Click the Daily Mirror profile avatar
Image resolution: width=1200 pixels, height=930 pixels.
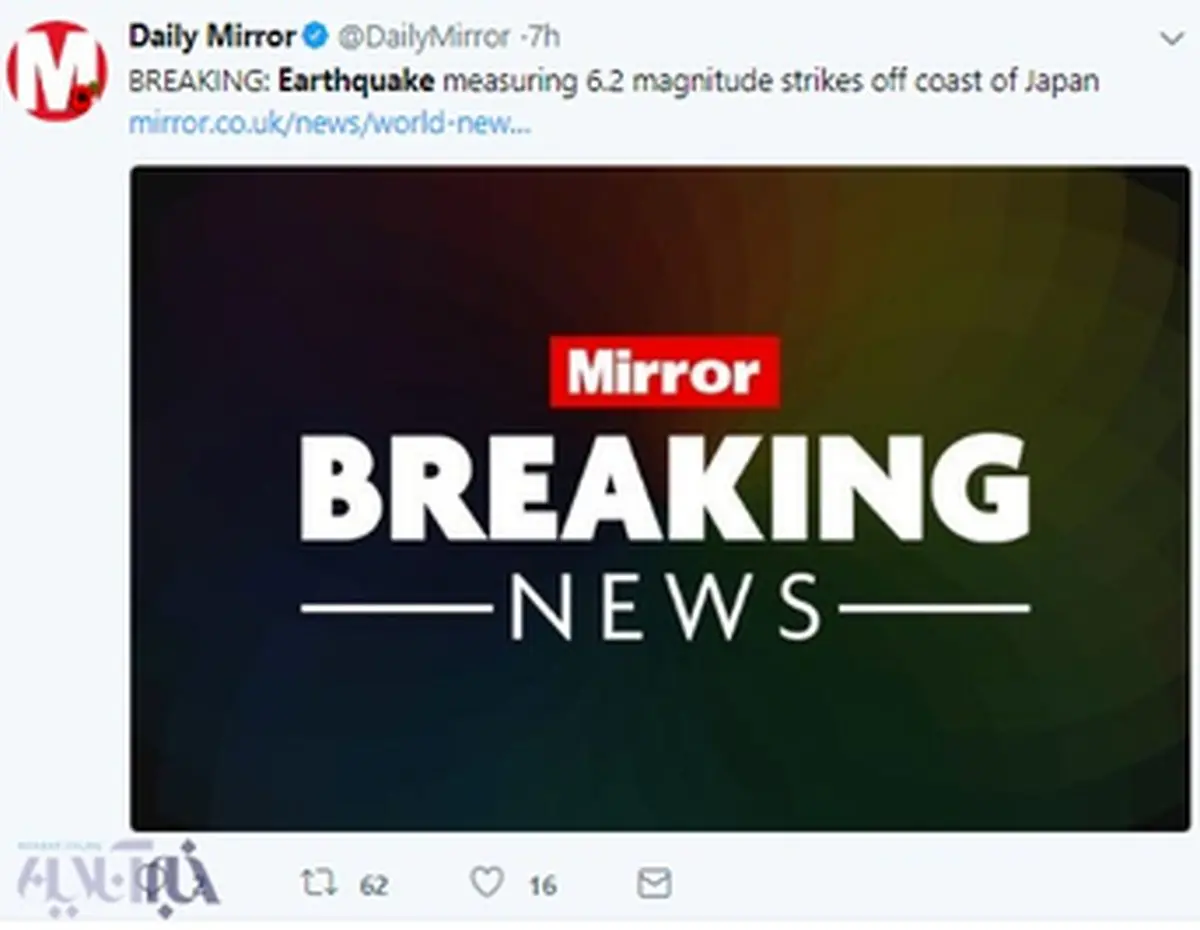pos(57,70)
